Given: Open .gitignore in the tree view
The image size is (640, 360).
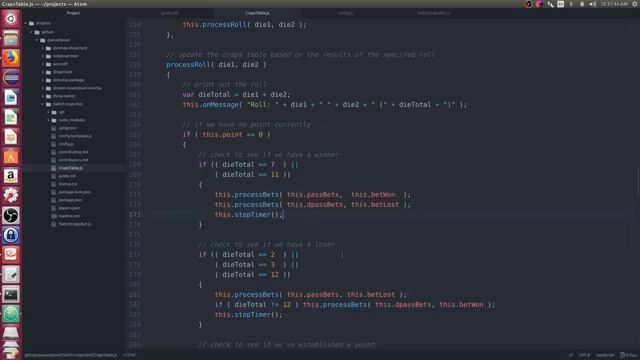Looking at the screenshot, I should click(x=67, y=128).
